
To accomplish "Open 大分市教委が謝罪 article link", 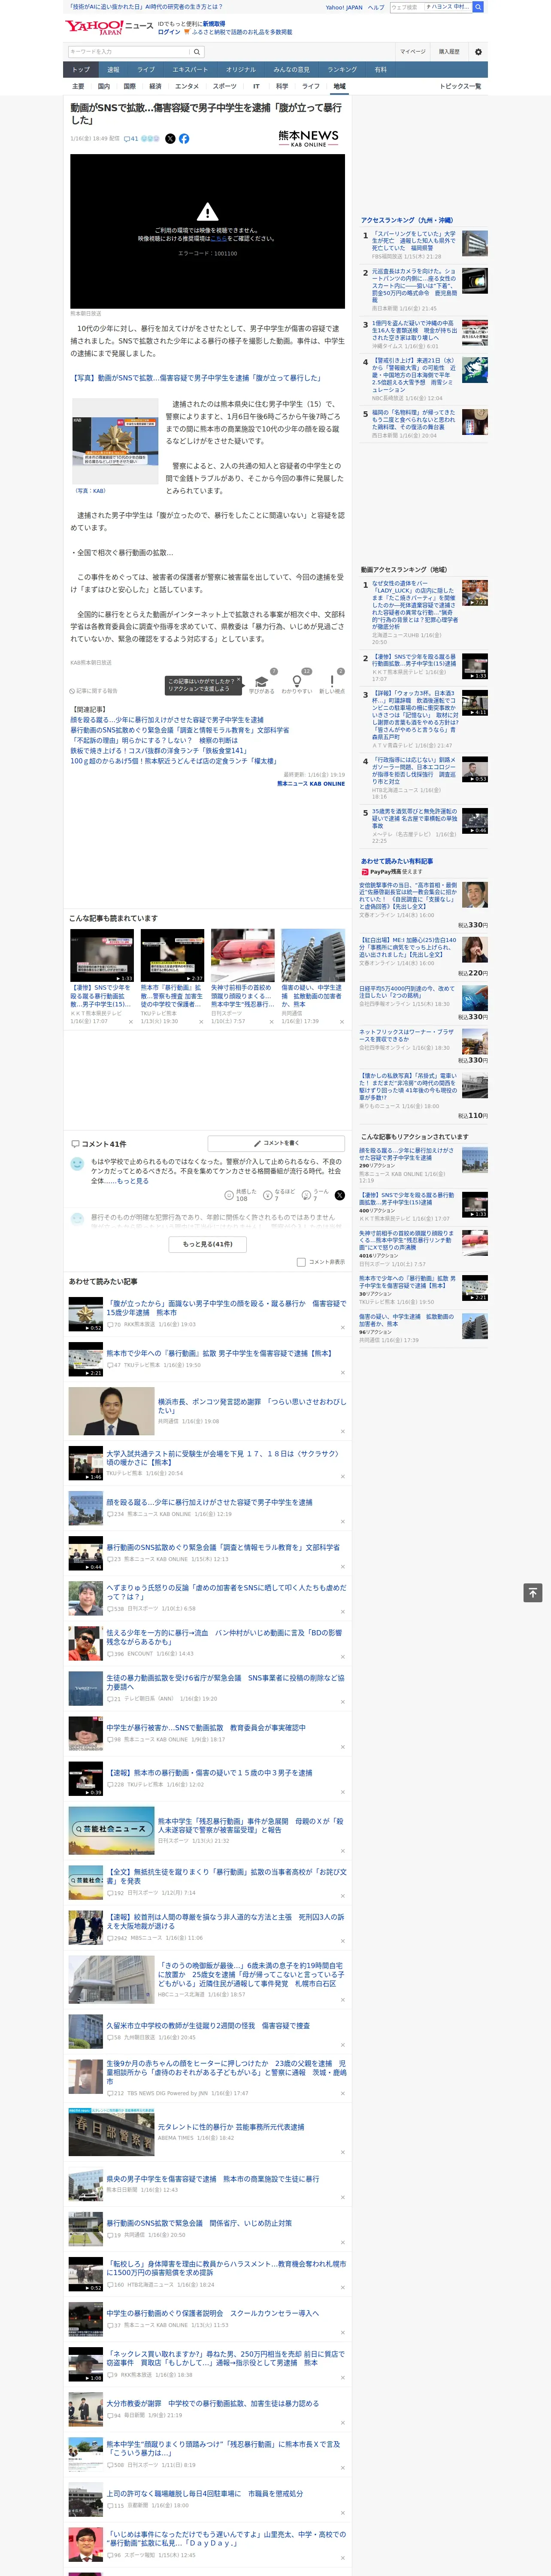I will tap(213, 2403).
